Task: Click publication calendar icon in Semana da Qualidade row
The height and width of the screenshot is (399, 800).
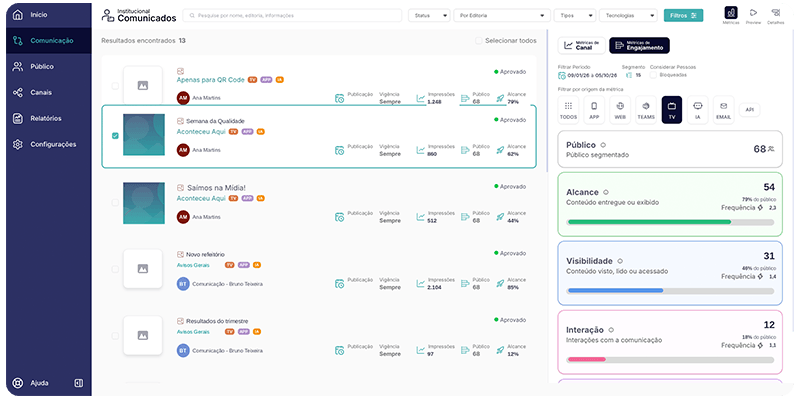Action: 339,150
